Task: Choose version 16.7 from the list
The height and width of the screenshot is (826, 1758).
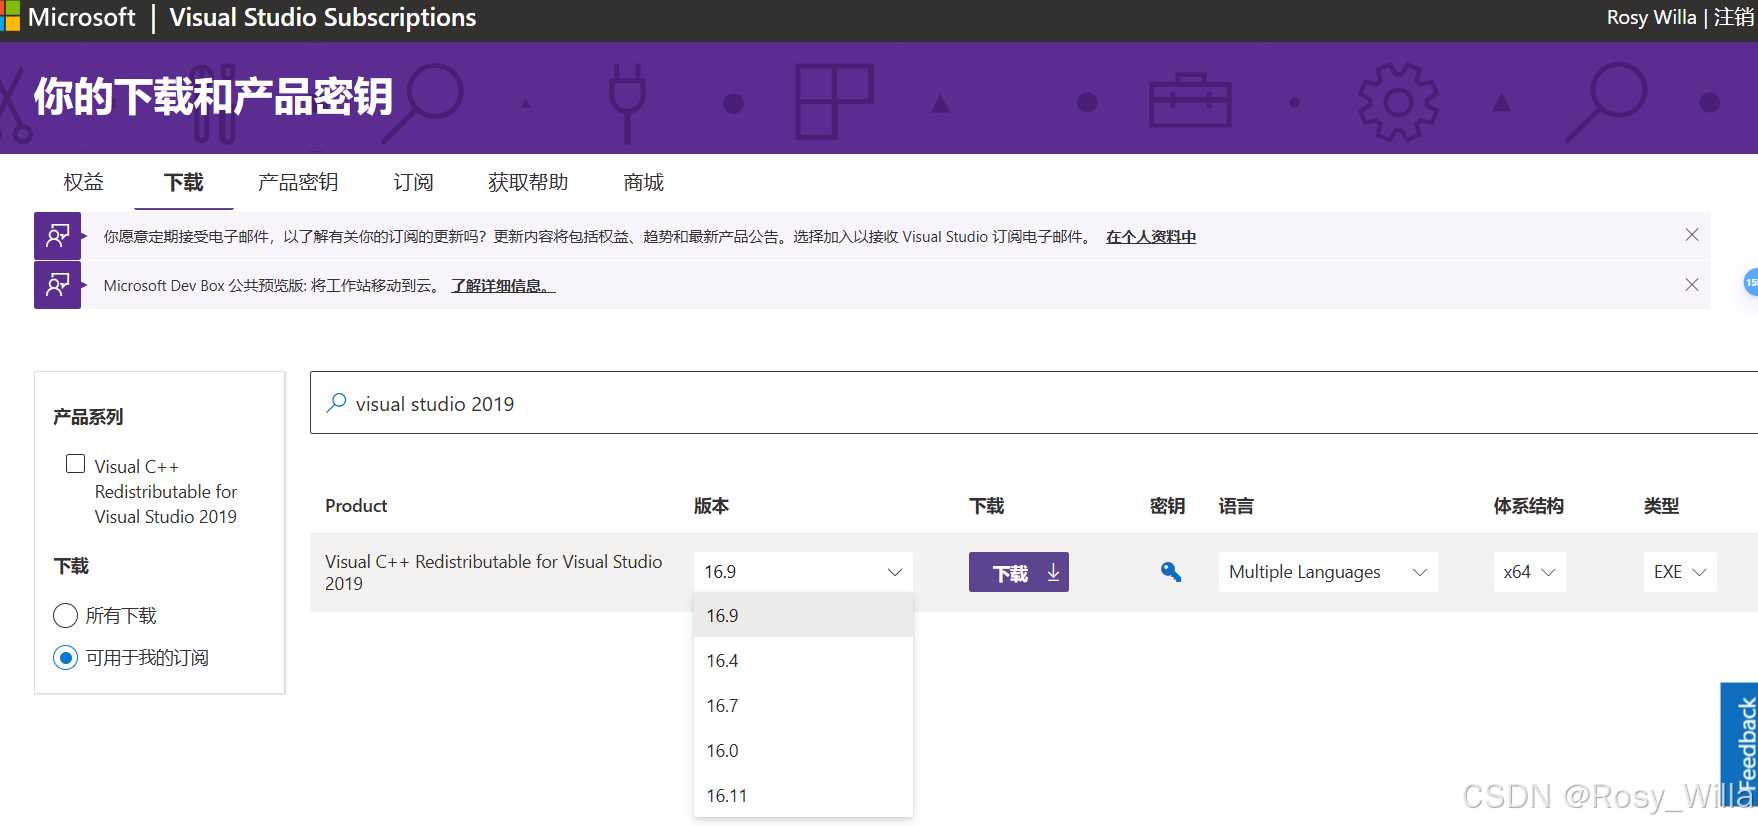Action: (803, 705)
